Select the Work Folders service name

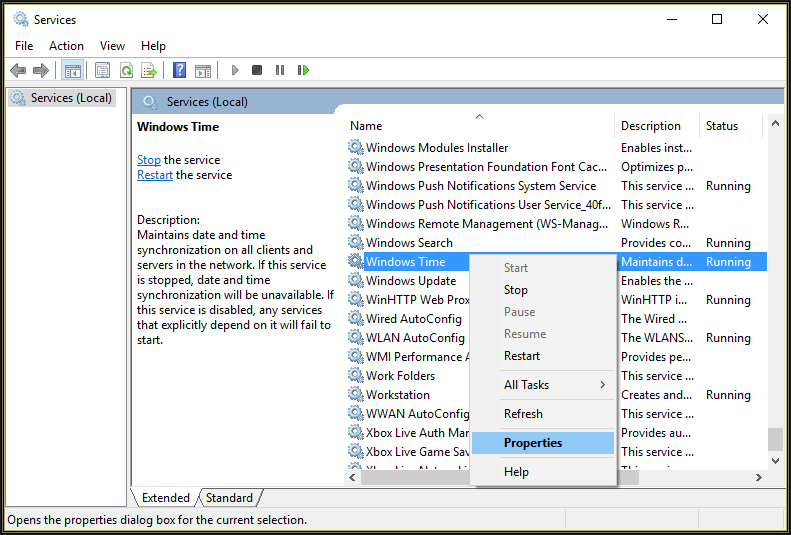[401, 376]
